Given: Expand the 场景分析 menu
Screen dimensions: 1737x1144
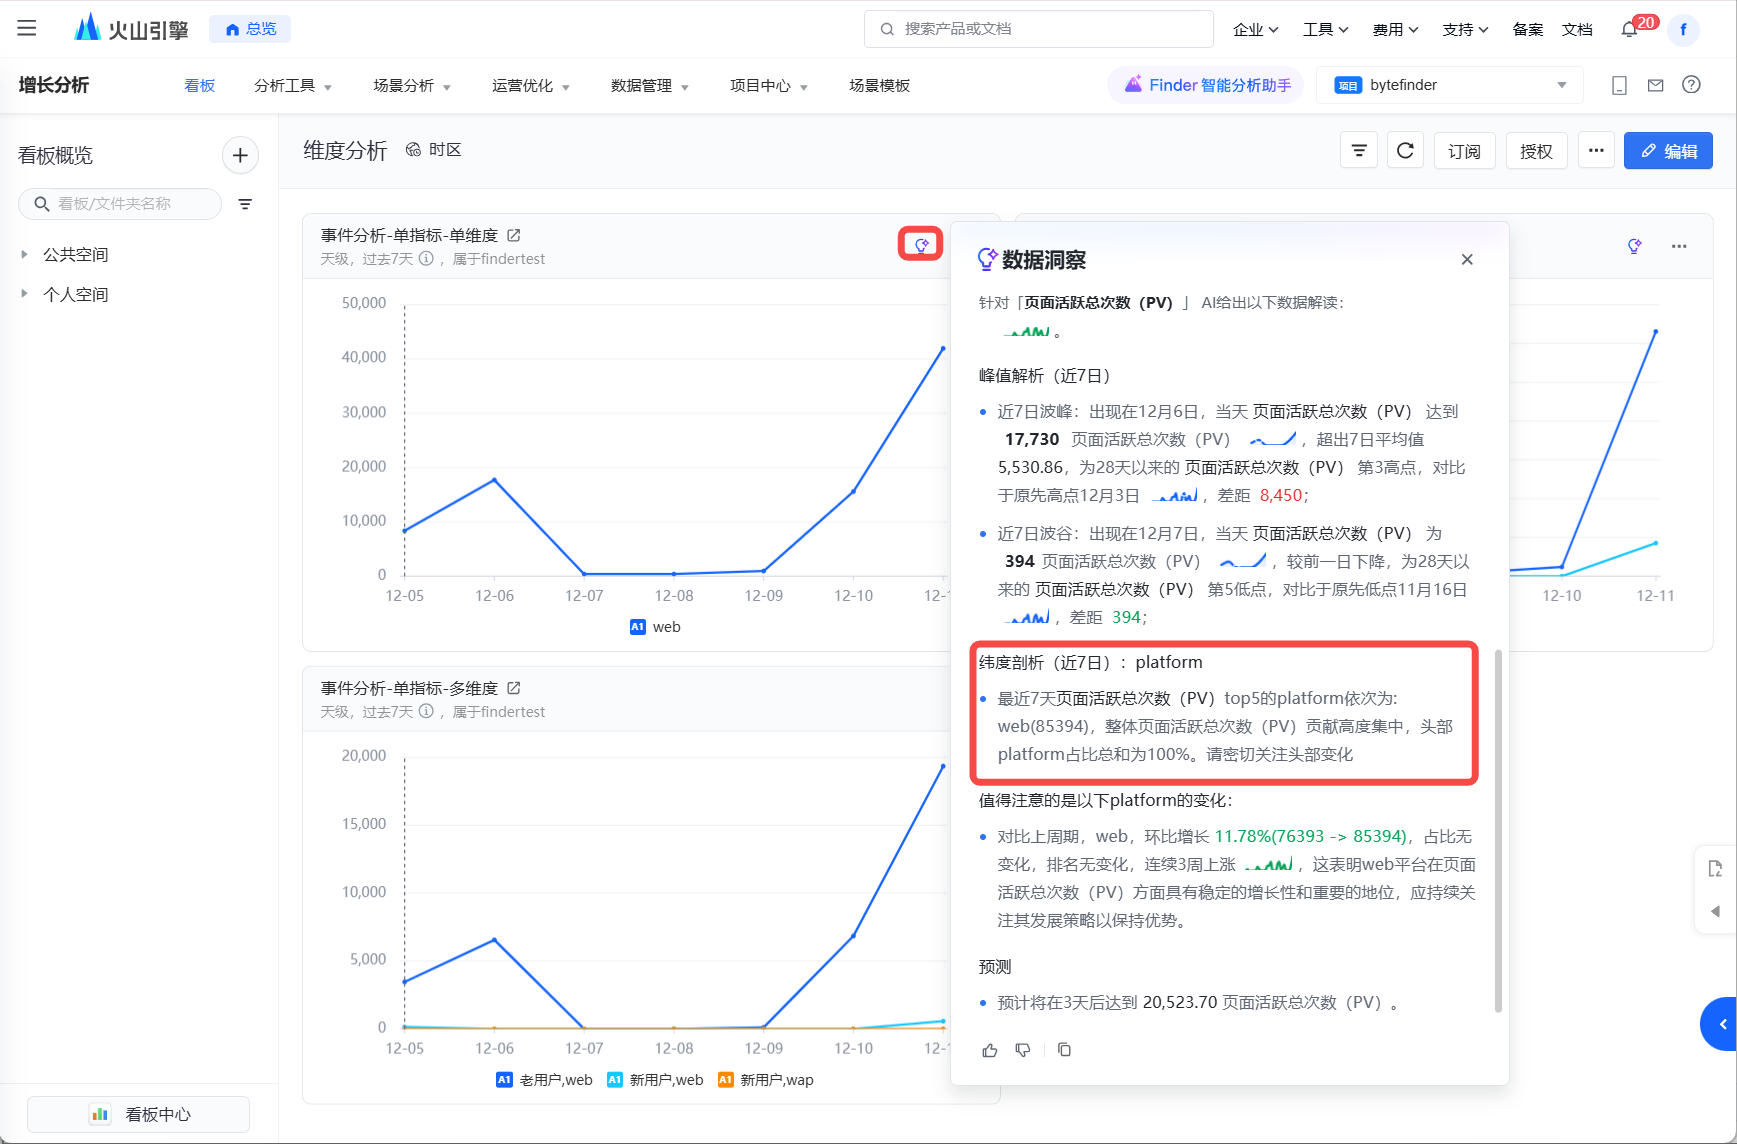Looking at the screenshot, I should pos(412,86).
